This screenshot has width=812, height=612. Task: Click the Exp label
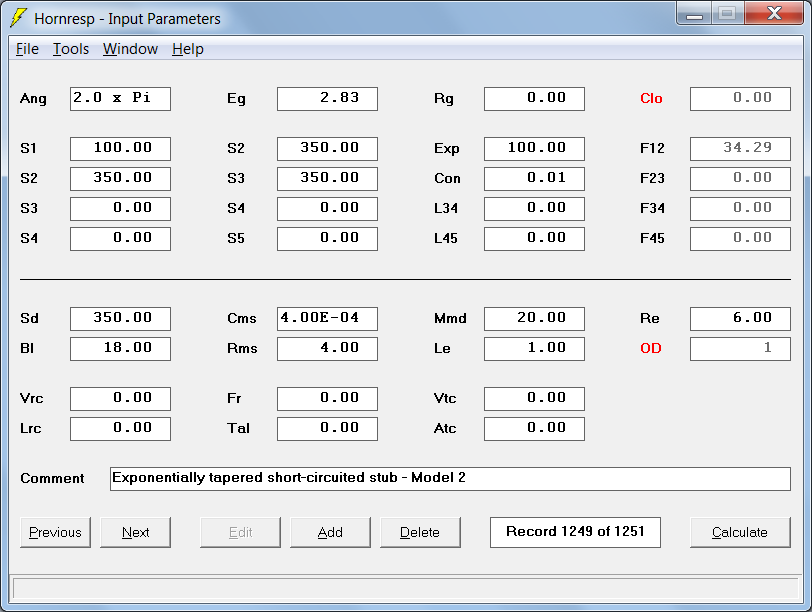pyautogui.click(x=446, y=149)
